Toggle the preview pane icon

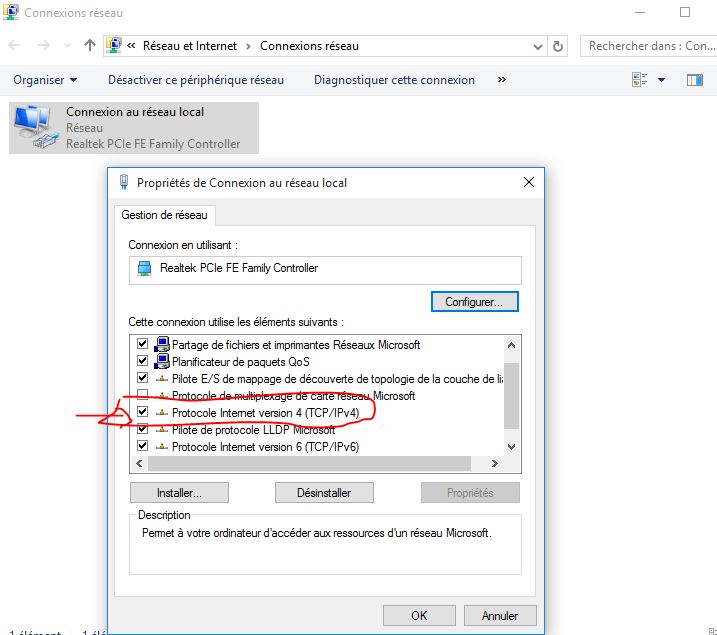click(695, 80)
